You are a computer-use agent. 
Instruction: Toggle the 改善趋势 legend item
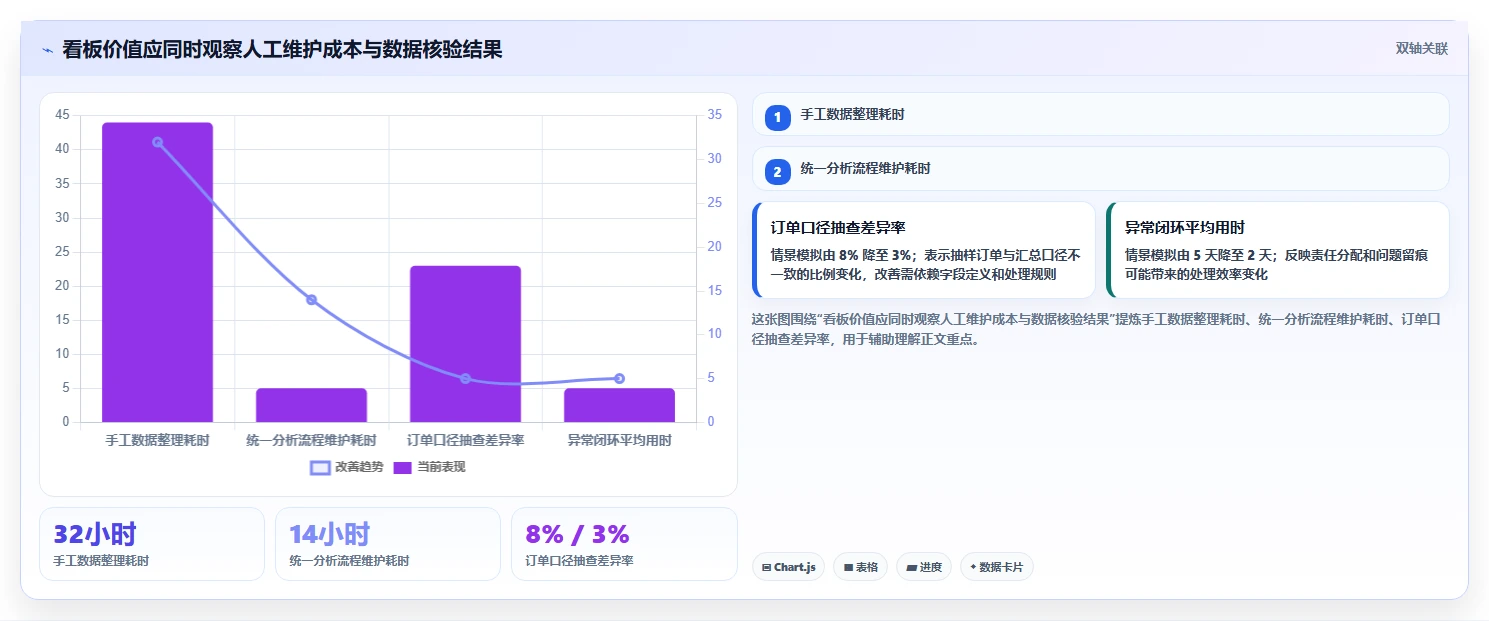click(347, 467)
